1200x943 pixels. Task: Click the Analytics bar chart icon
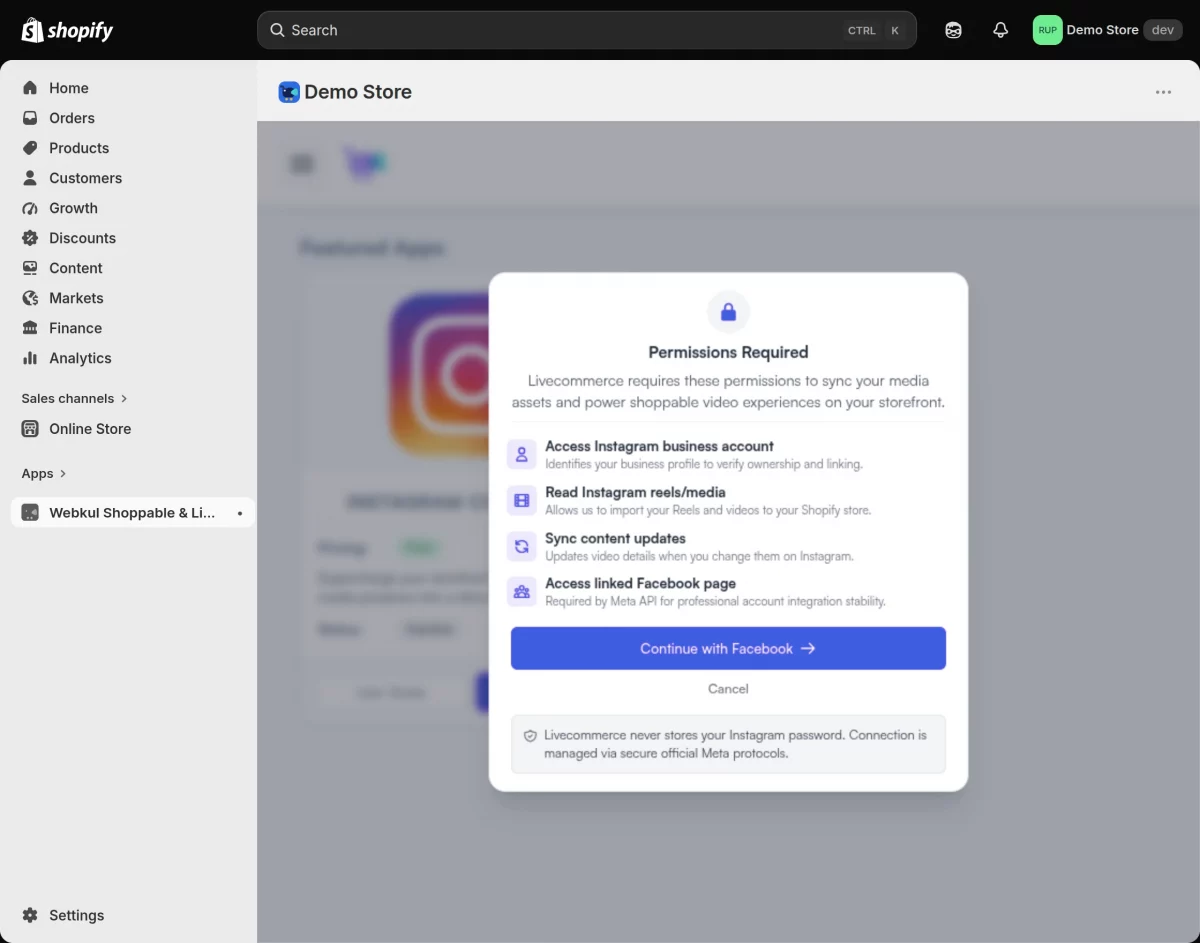(x=30, y=358)
